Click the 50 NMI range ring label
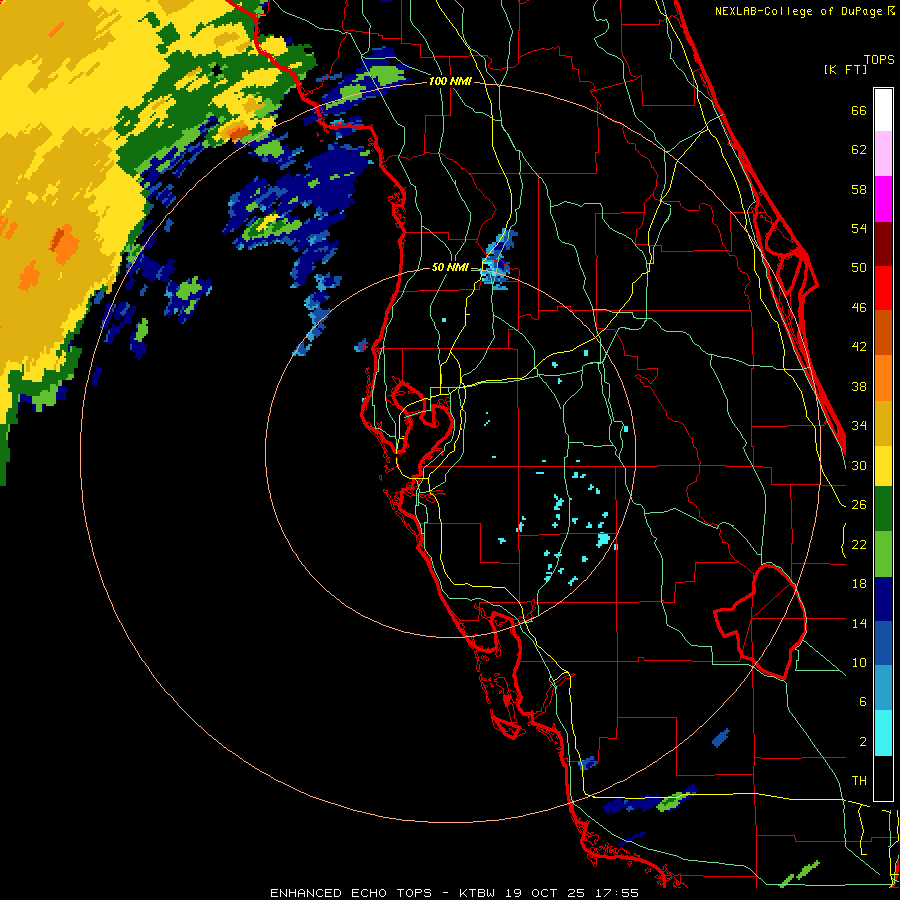Image resolution: width=900 pixels, height=900 pixels. 450,267
